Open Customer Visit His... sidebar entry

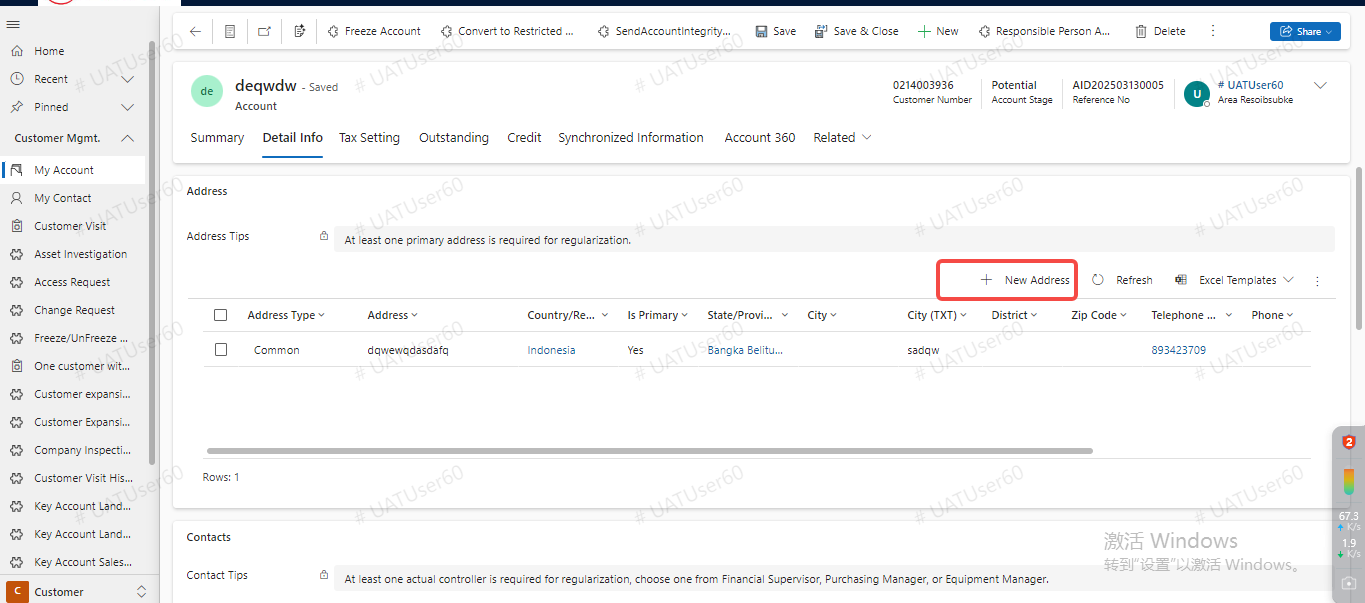pos(83,478)
